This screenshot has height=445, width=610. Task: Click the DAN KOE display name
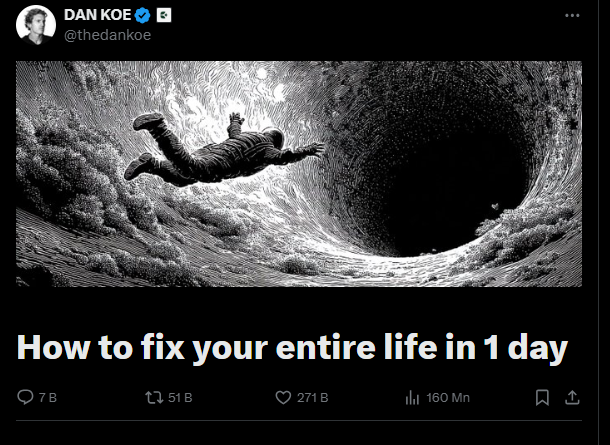coord(97,15)
